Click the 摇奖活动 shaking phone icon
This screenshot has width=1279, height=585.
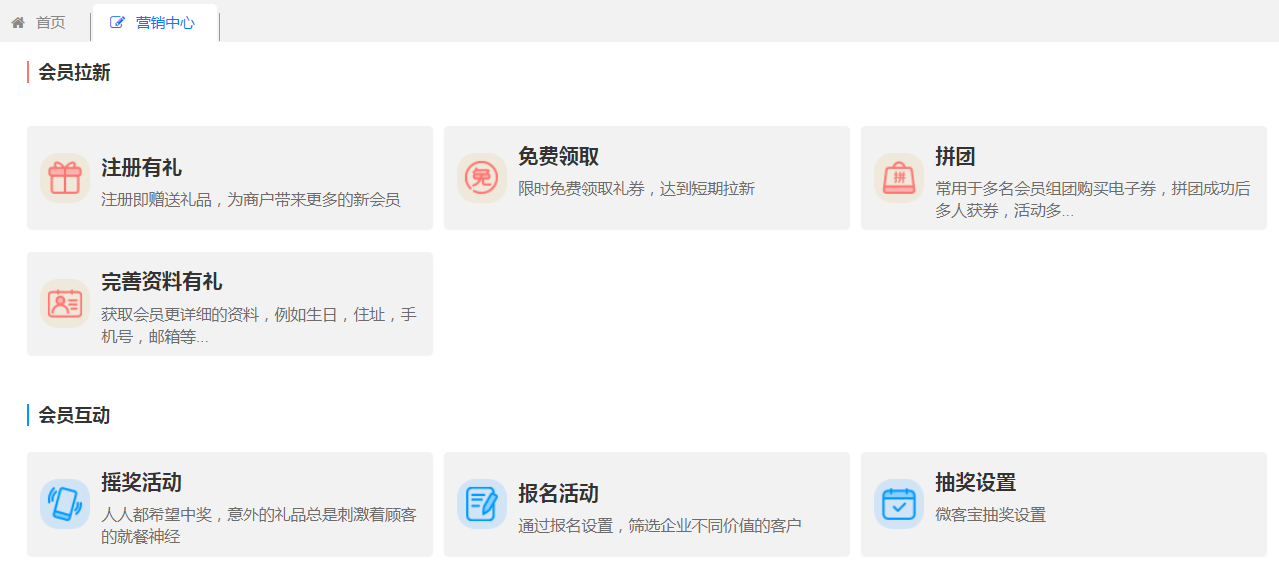(64, 504)
